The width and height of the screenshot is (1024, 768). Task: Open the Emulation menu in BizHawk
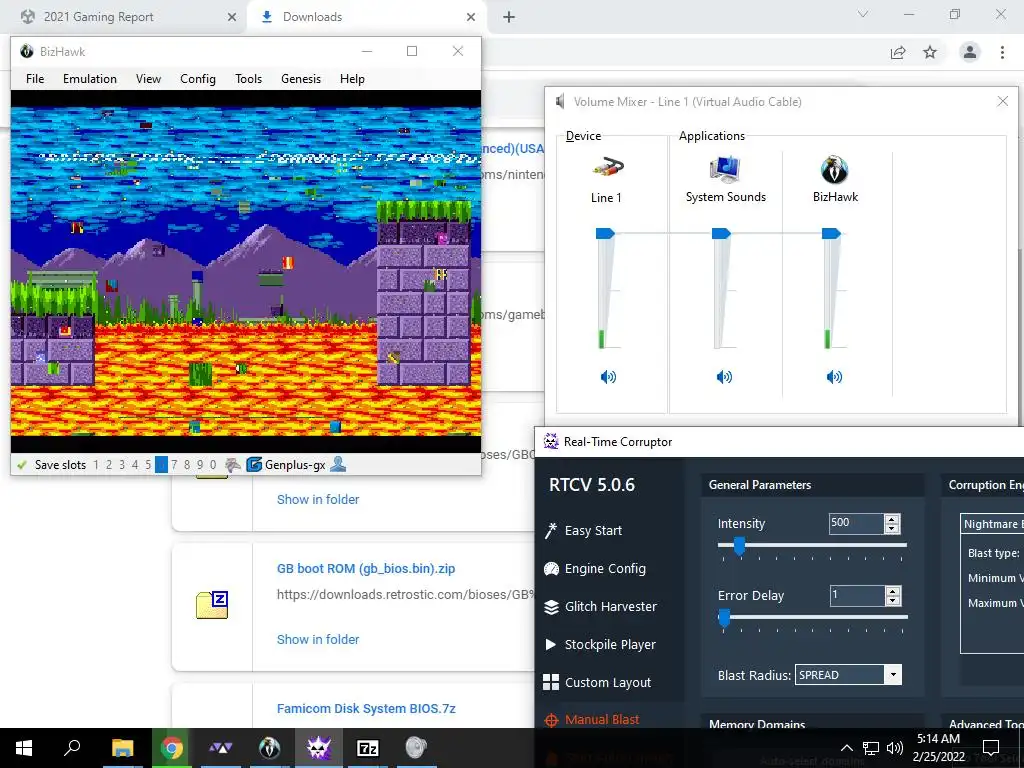89,78
